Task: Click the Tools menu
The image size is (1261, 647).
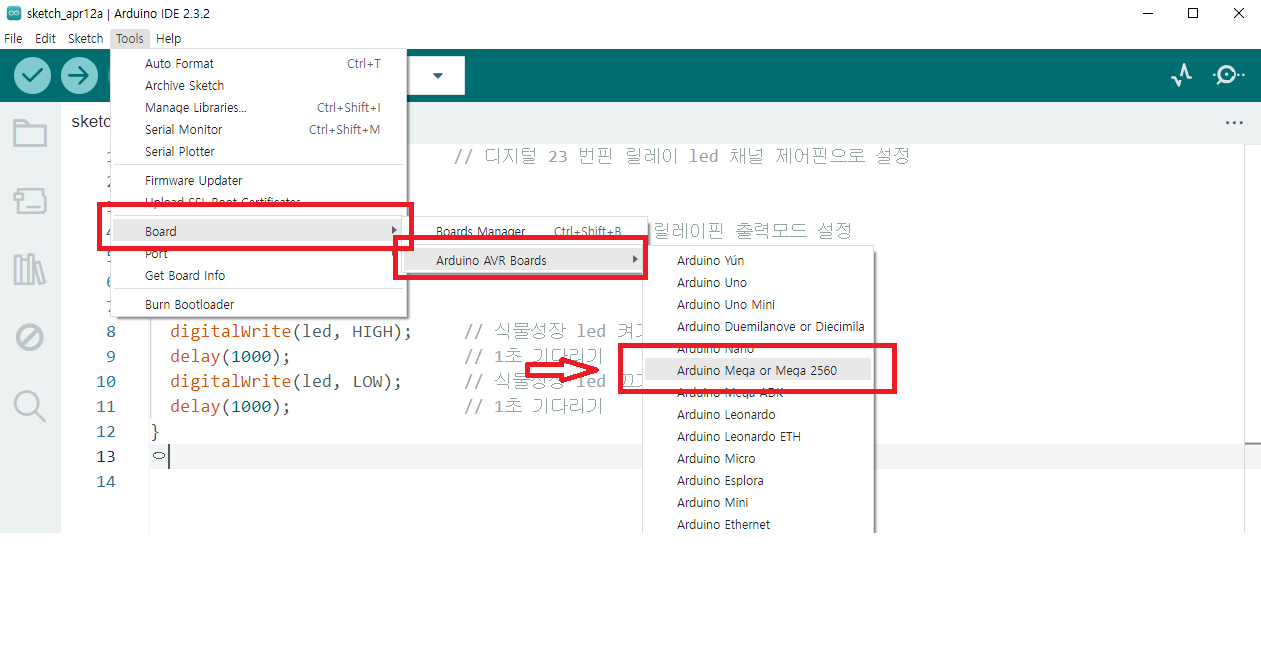Action: point(130,38)
